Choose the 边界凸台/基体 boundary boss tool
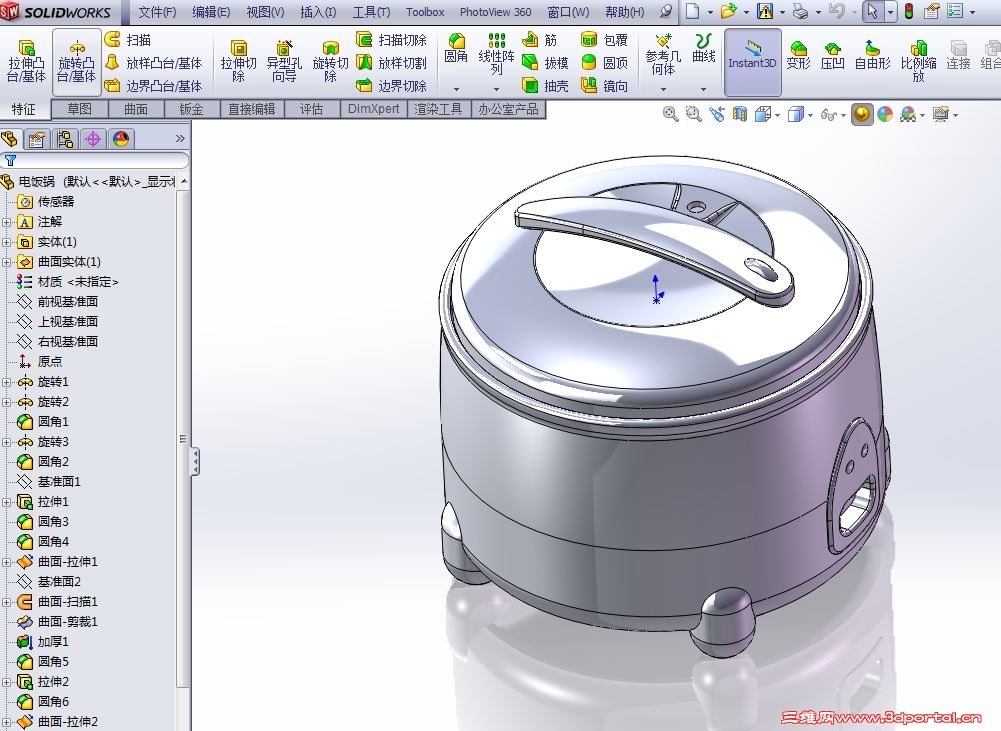 coord(153,86)
